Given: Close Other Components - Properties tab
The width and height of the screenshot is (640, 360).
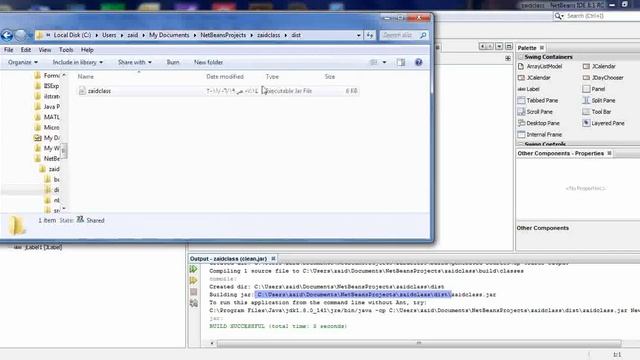Looking at the screenshot, I should click(x=609, y=153).
